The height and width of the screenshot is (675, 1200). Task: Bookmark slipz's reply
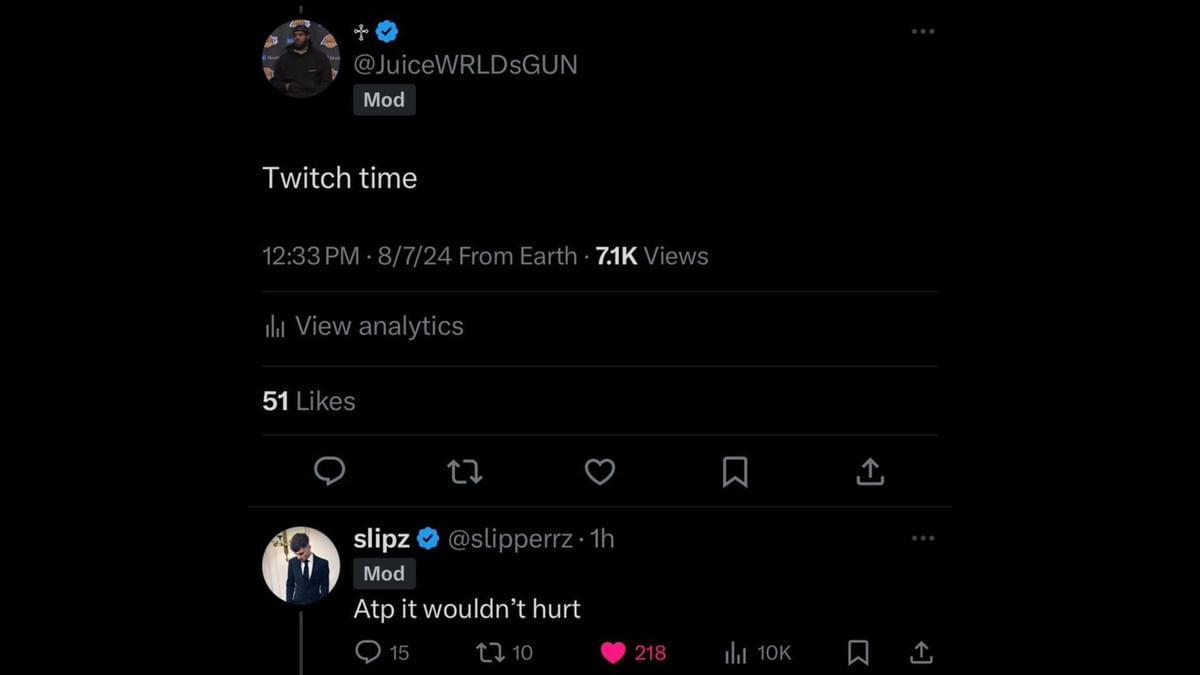pos(858,653)
